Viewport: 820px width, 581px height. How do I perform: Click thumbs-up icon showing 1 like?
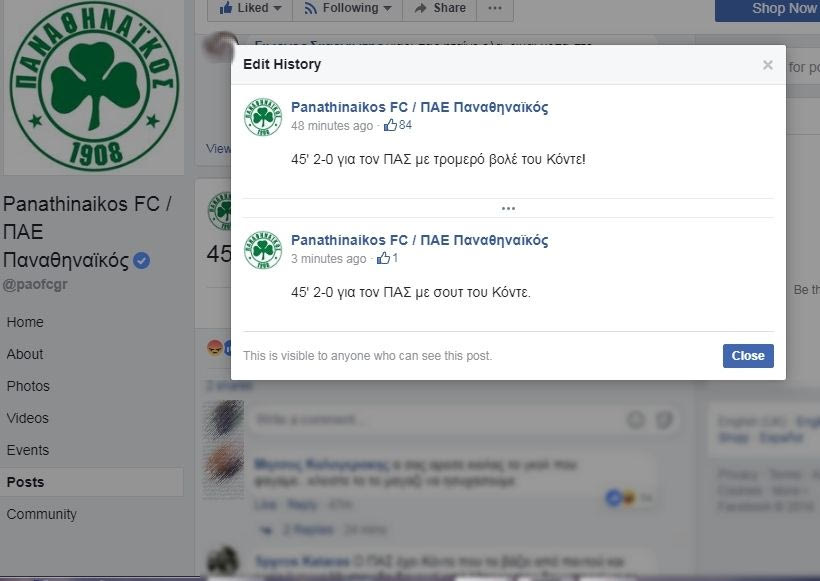pos(383,258)
